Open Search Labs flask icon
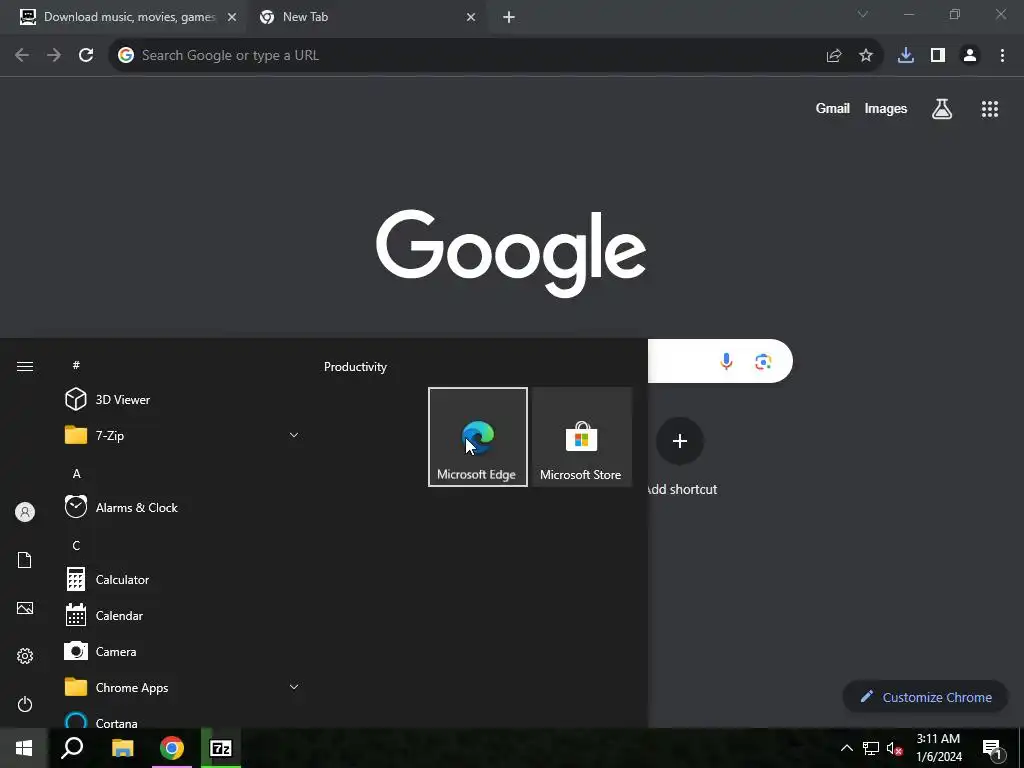 (942, 109)
